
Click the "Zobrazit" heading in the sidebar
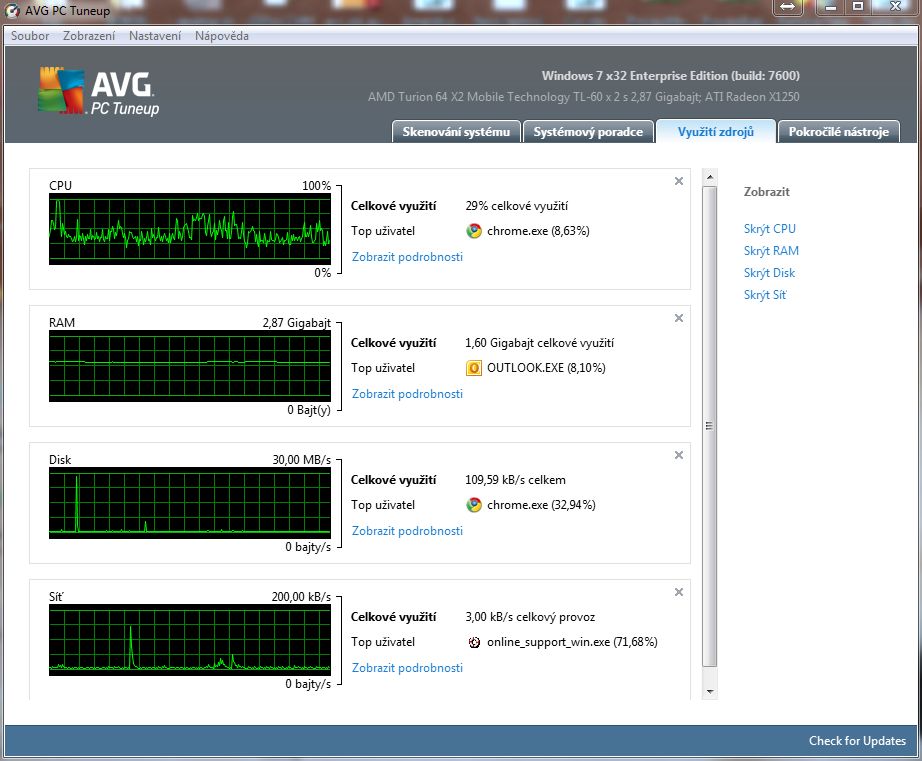(x=766, y=192)
